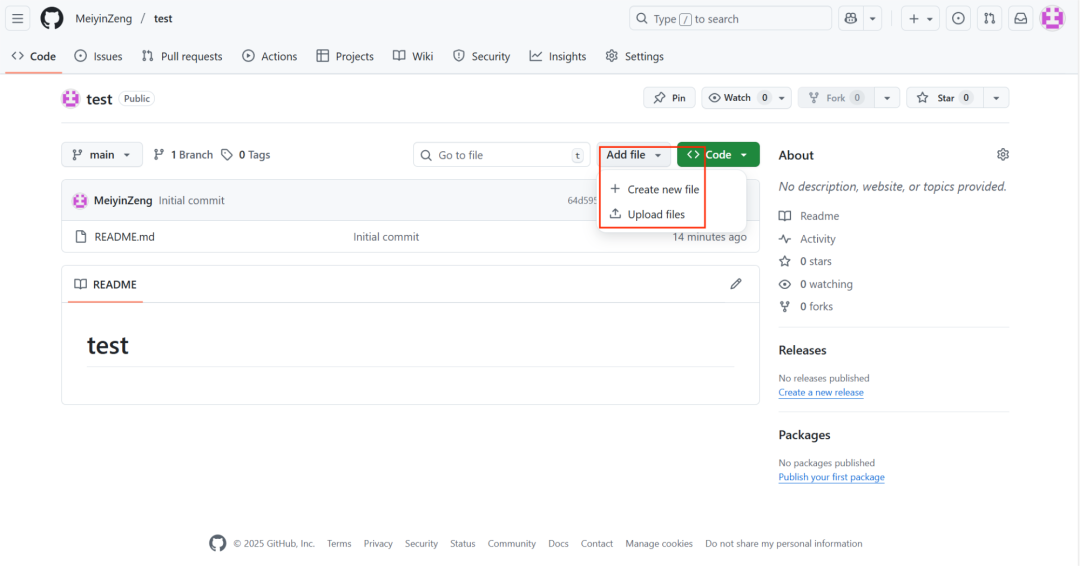
Task: Expand the Star lists dropdown arrow
Action: click(996, 98)
